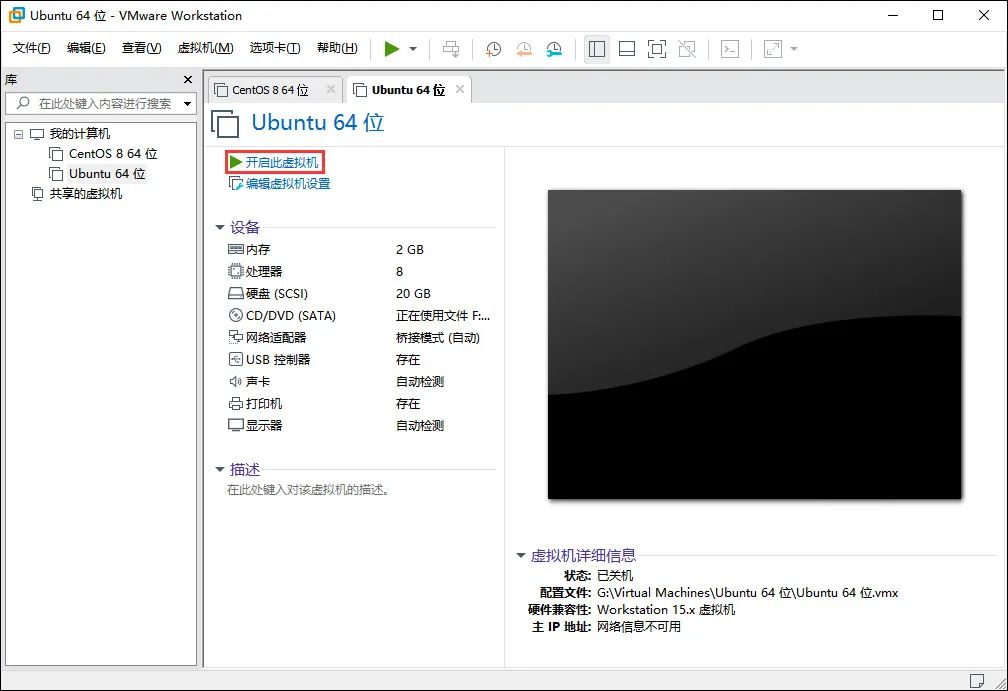Screen dimensions: 1008x691
Task: Switch to the CentOS 8 64 位 tab
Action: coord(270,90)
